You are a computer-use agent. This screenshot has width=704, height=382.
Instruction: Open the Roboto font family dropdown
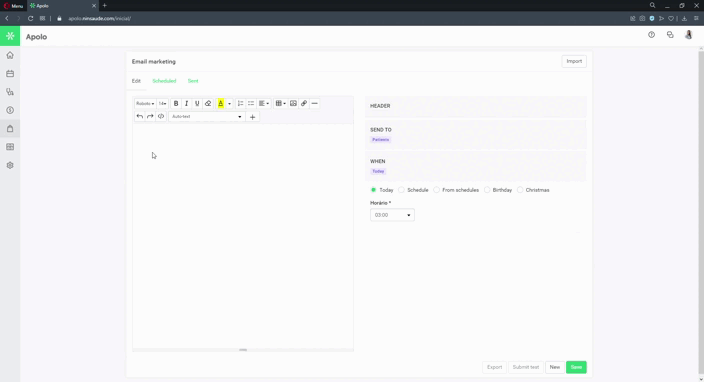click(x=145, y=104)
